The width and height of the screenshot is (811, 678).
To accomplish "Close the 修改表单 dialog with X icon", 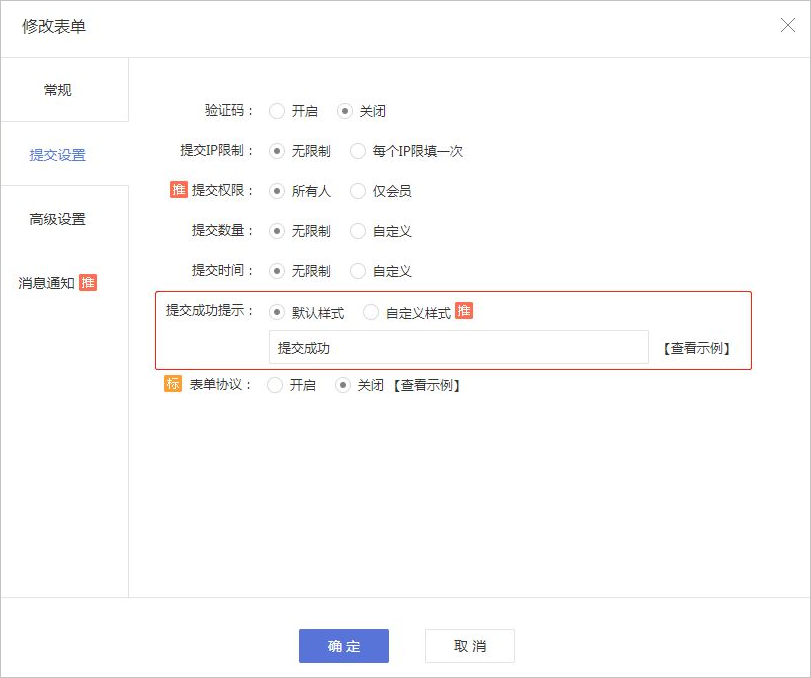I will pyautogui.click(x=788, y=25).
